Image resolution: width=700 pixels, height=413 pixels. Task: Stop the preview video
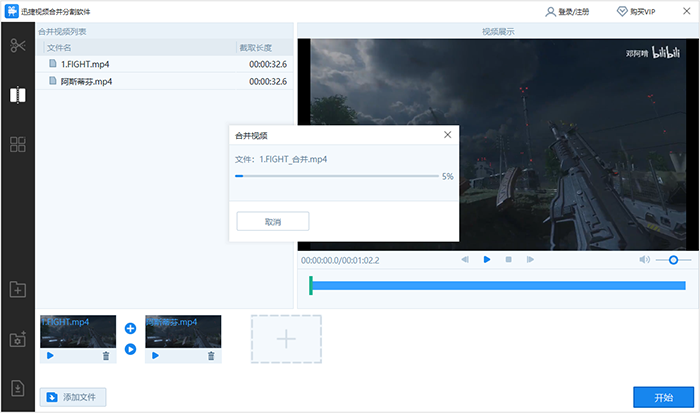coord(508,259)
